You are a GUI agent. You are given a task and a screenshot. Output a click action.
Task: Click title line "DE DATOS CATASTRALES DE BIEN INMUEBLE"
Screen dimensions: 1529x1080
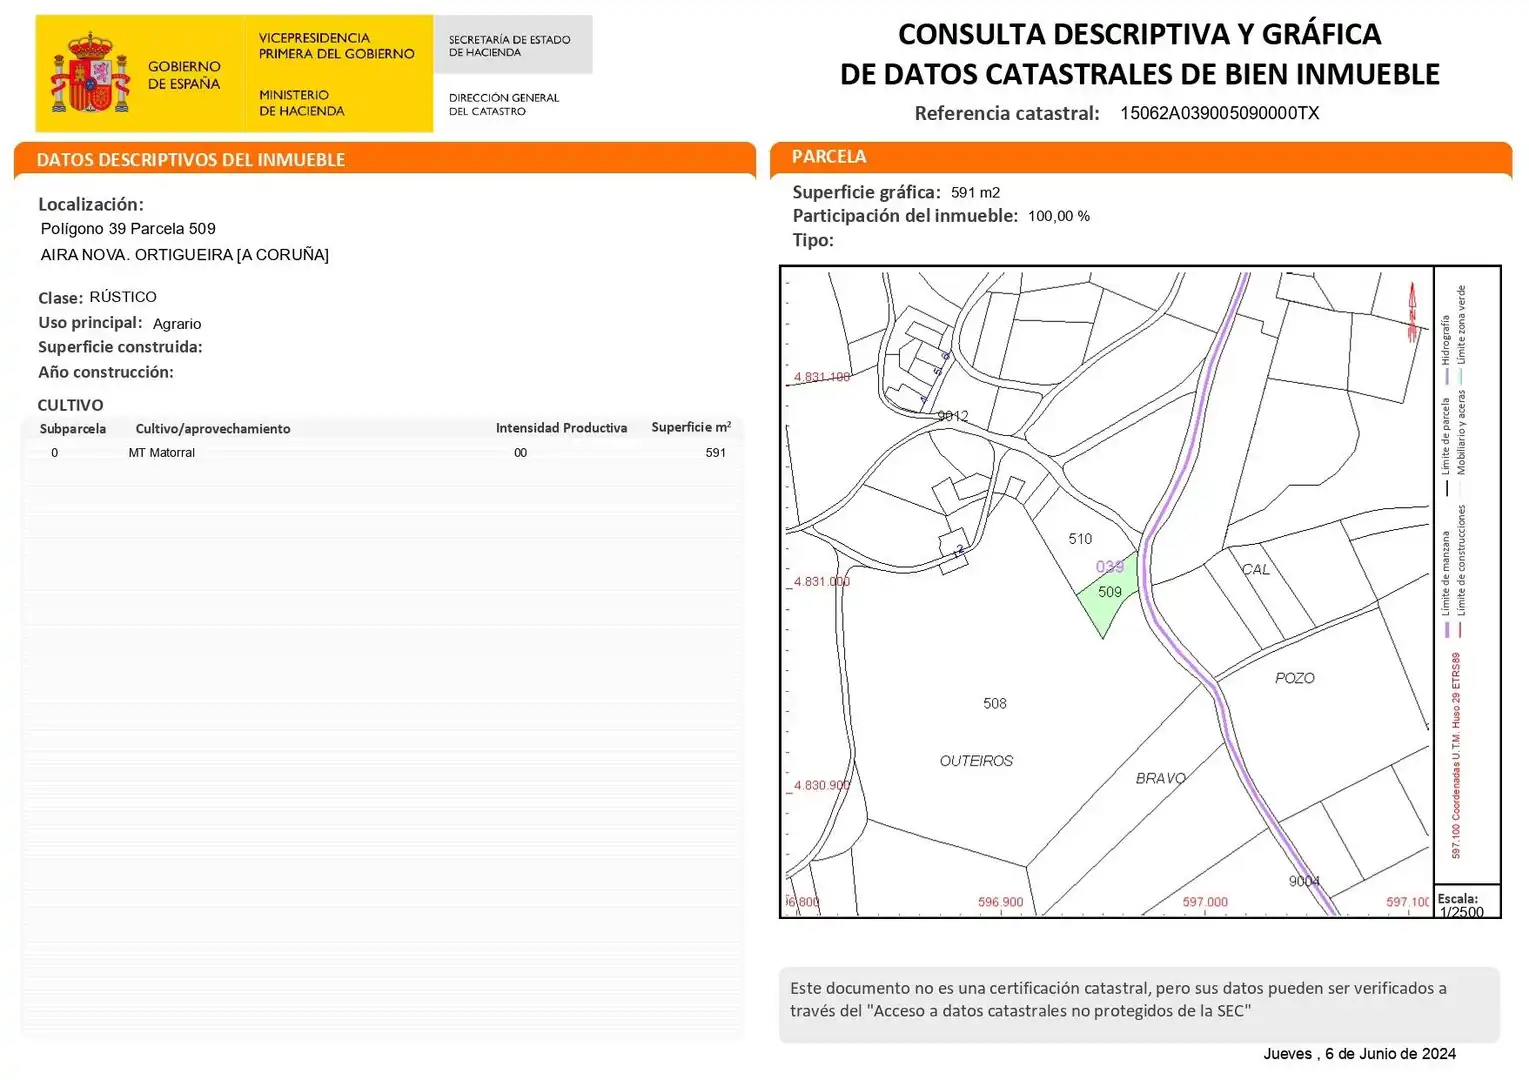pos(1139,74)
